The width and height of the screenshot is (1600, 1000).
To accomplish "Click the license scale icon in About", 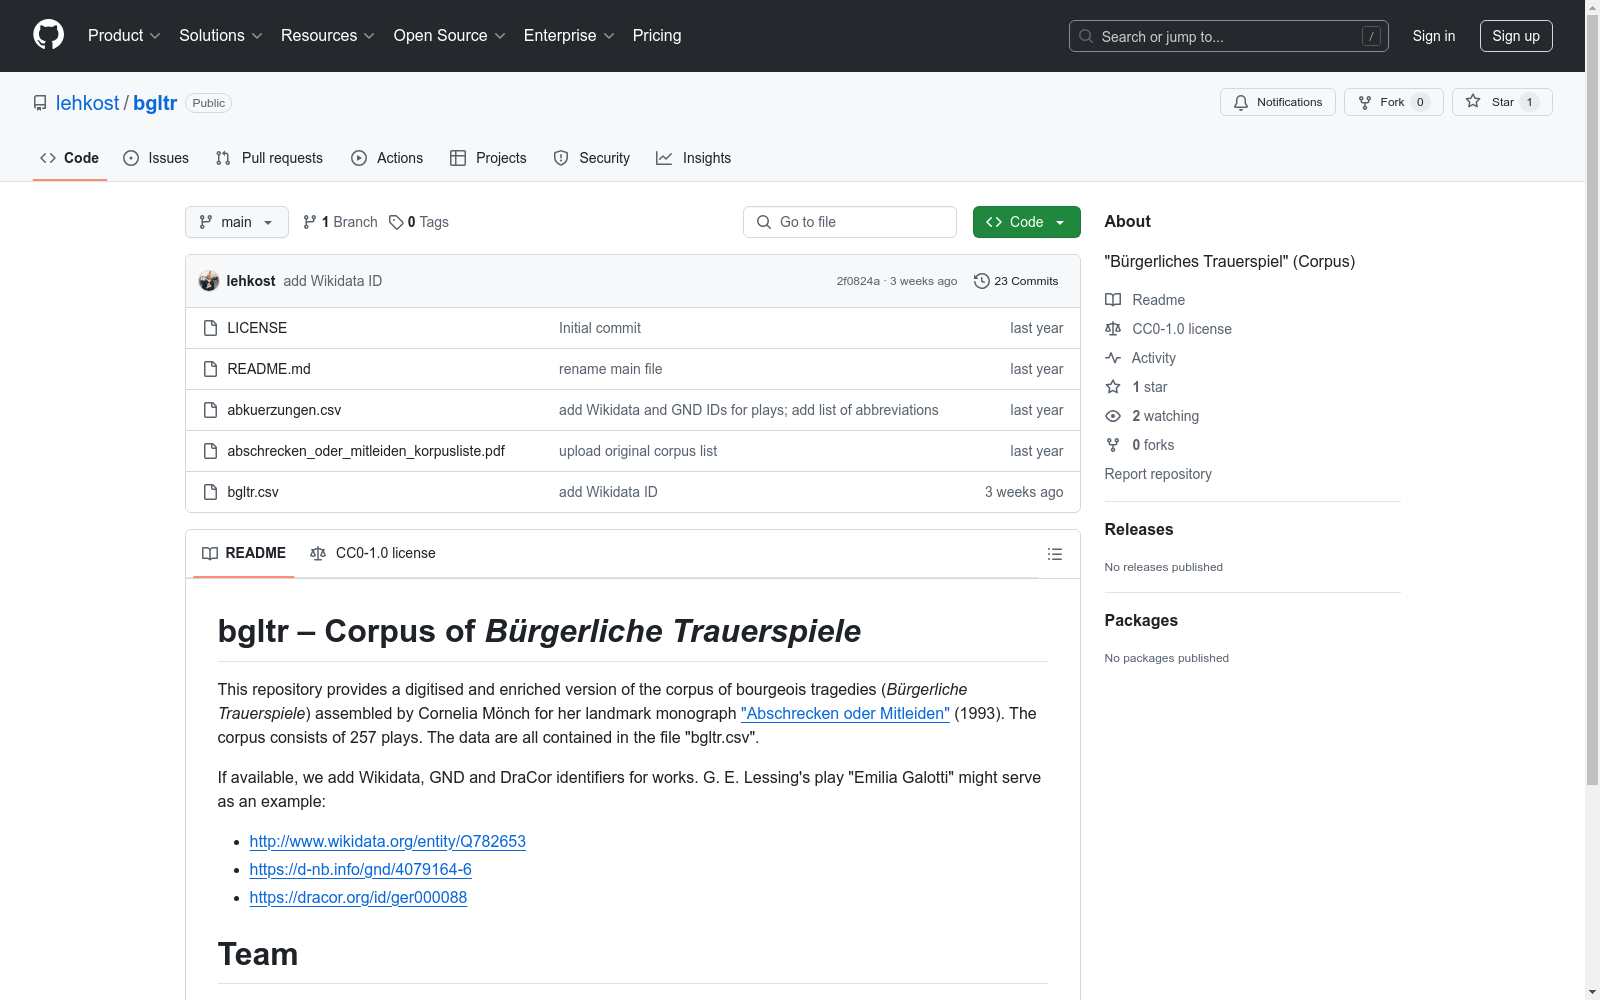I will click(1113, 329).
